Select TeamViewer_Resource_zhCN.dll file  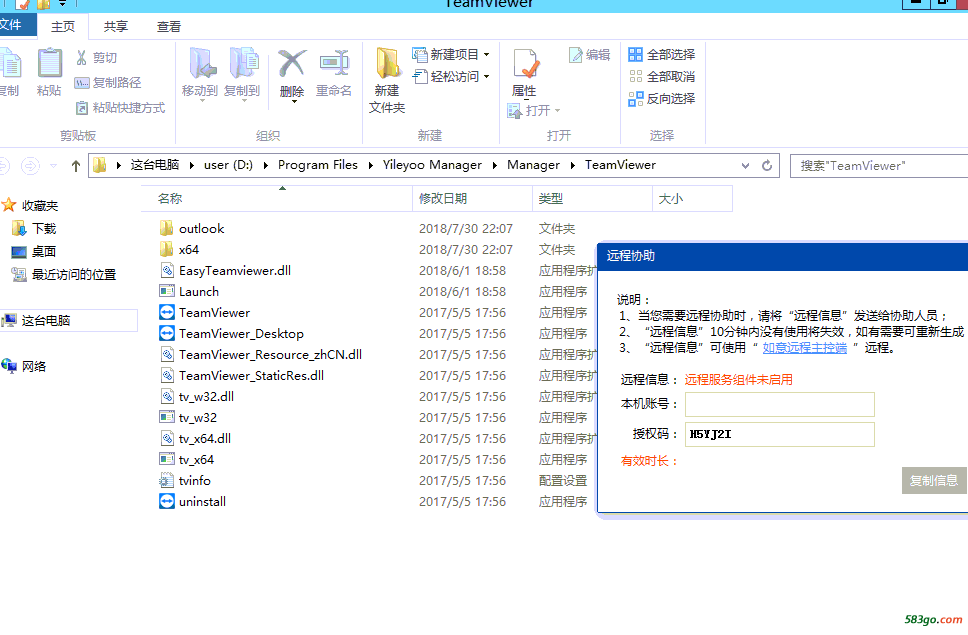click(x=261, y=355)
